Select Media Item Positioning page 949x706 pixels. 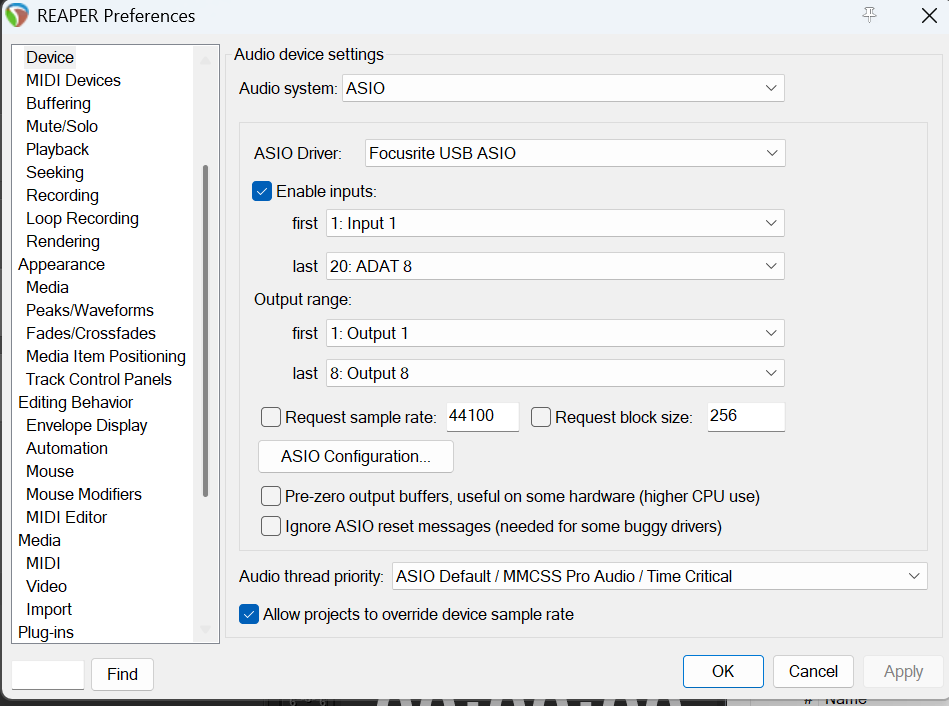[106, 357]
